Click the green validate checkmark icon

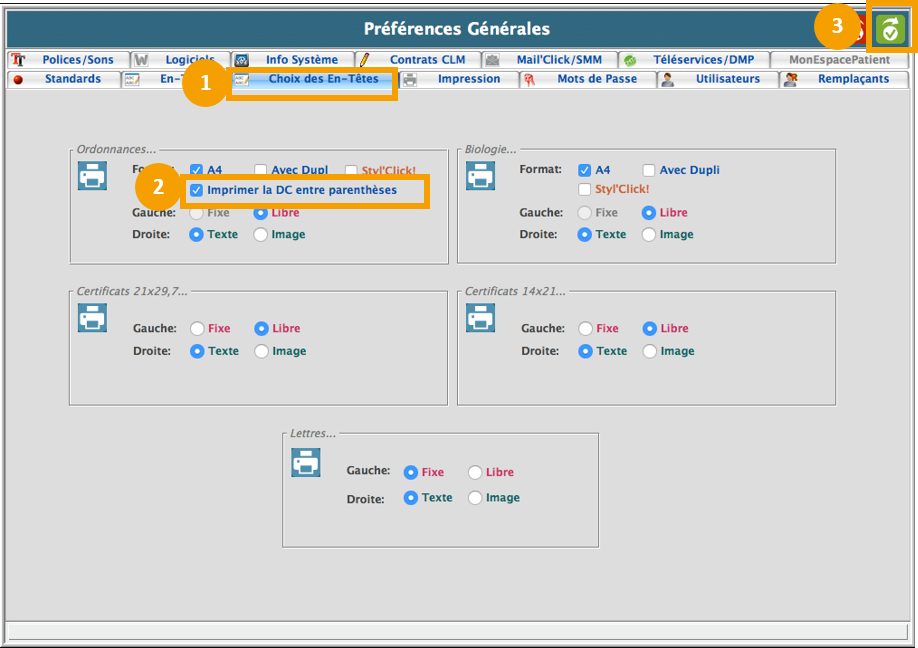[889, 30]
